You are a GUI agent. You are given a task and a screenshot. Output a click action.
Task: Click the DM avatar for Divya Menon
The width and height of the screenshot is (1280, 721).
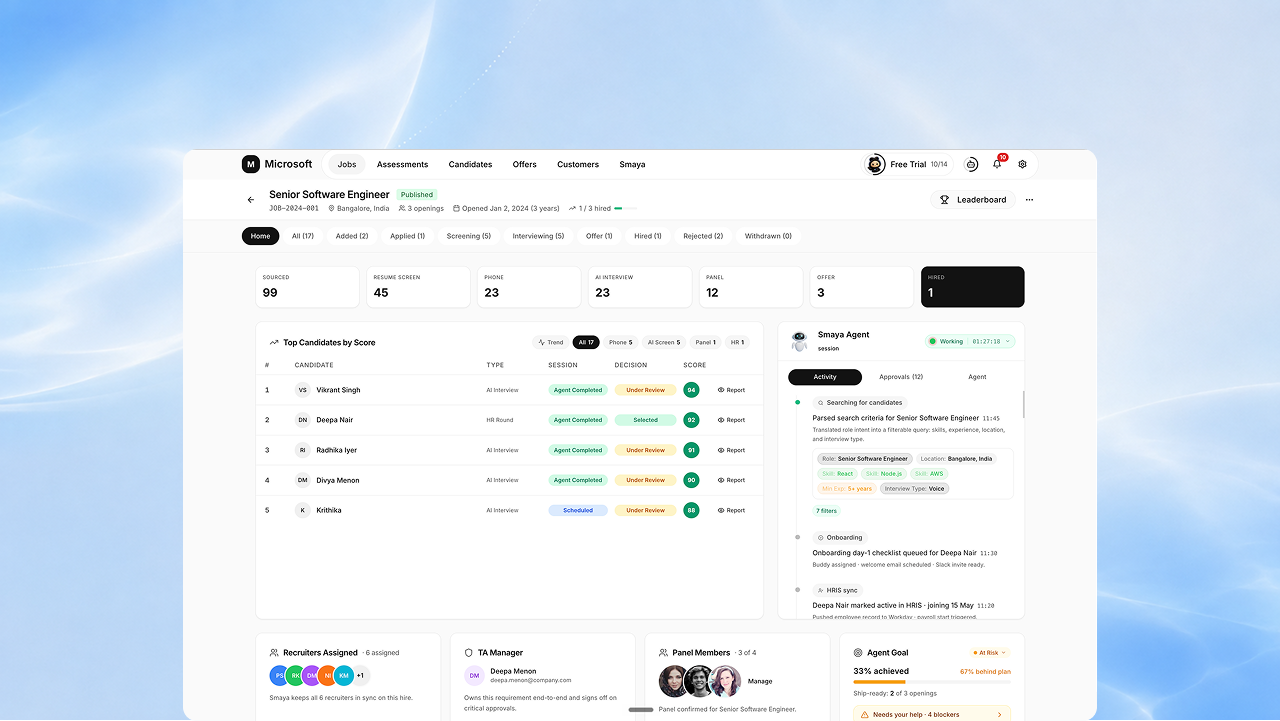click(302, 480)
